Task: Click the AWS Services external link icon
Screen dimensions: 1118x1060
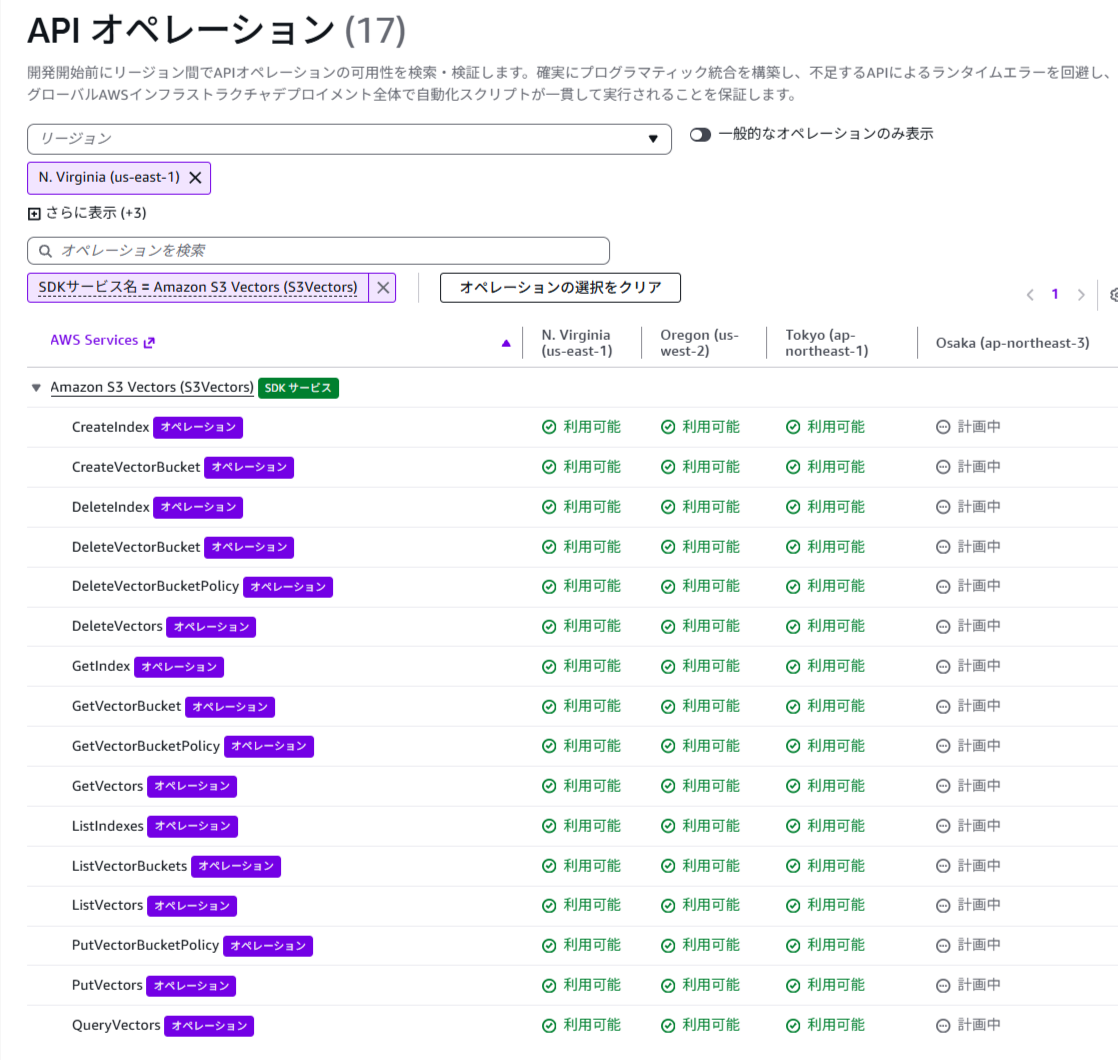Action: 149,342
